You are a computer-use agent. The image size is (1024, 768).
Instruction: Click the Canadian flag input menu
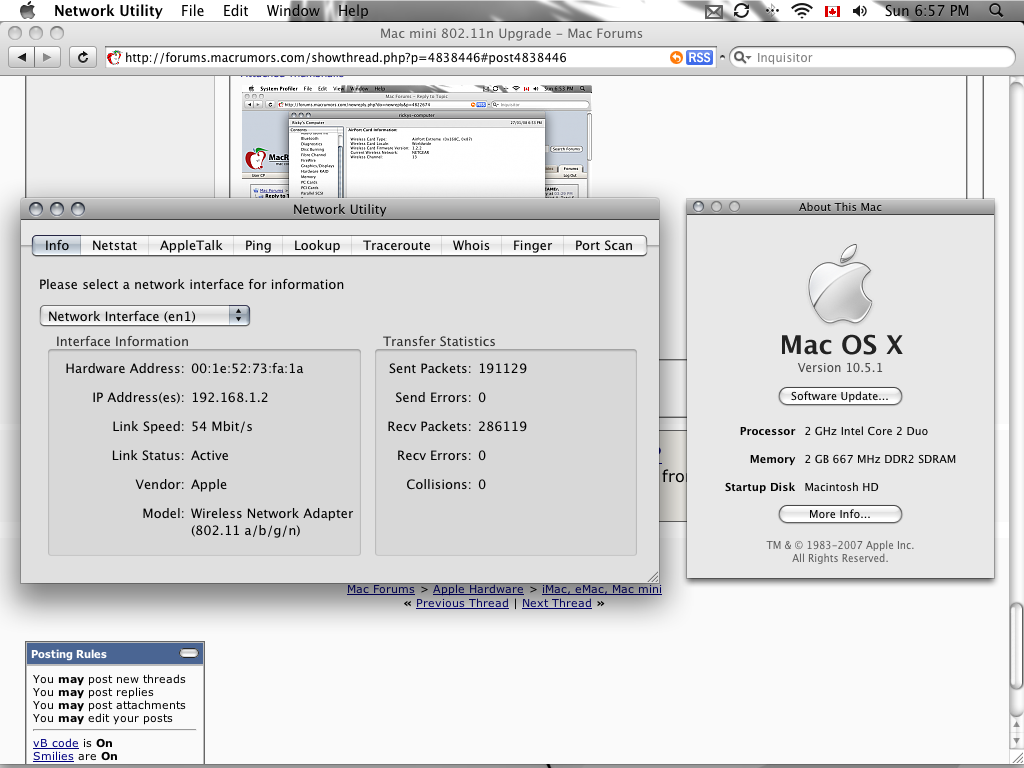coord(832,11)
